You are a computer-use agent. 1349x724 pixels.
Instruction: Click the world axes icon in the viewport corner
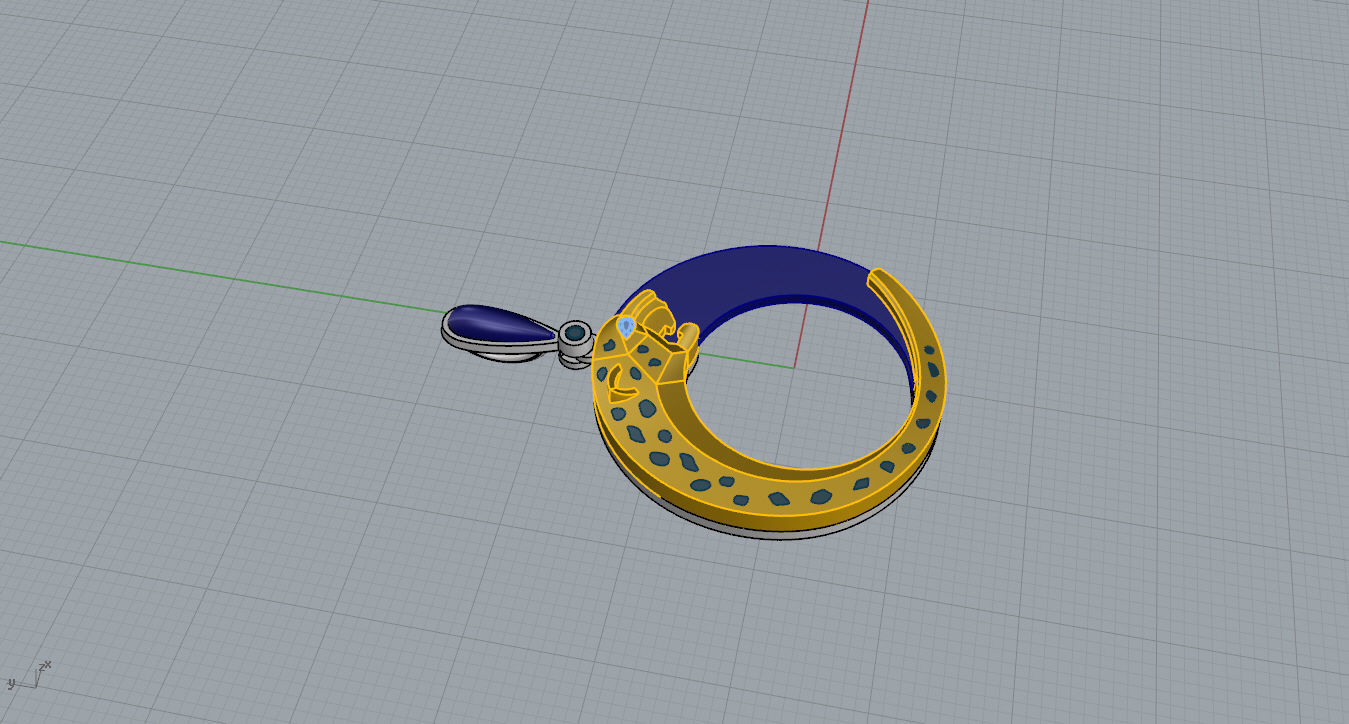pyautogui.click(x=29, y=675)
